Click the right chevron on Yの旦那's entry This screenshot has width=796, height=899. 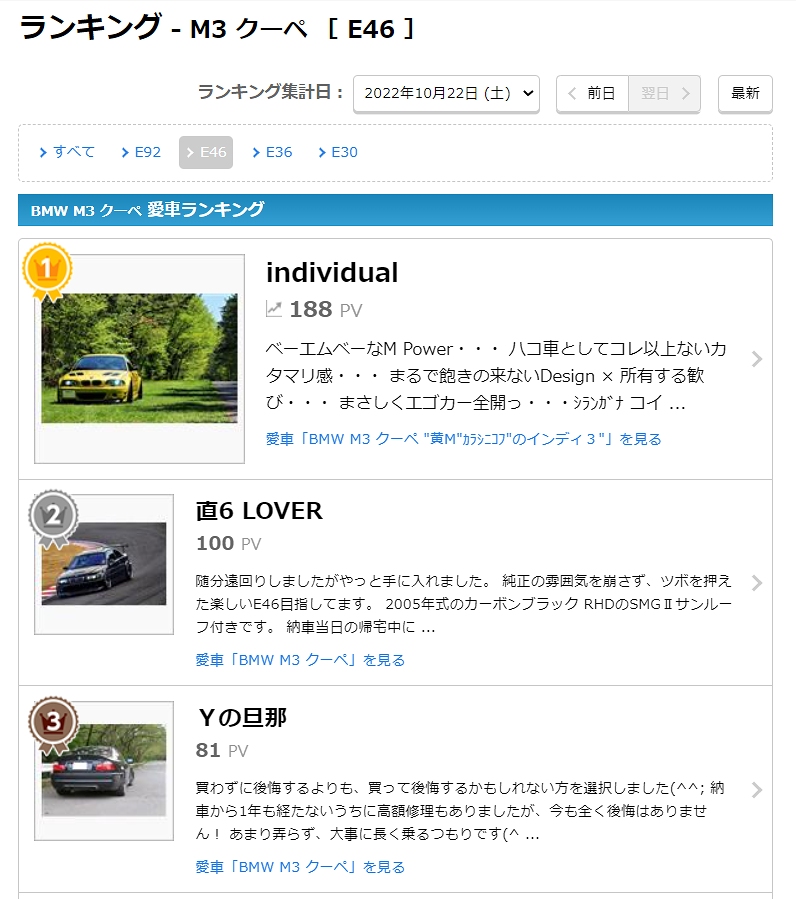point(757,789)
